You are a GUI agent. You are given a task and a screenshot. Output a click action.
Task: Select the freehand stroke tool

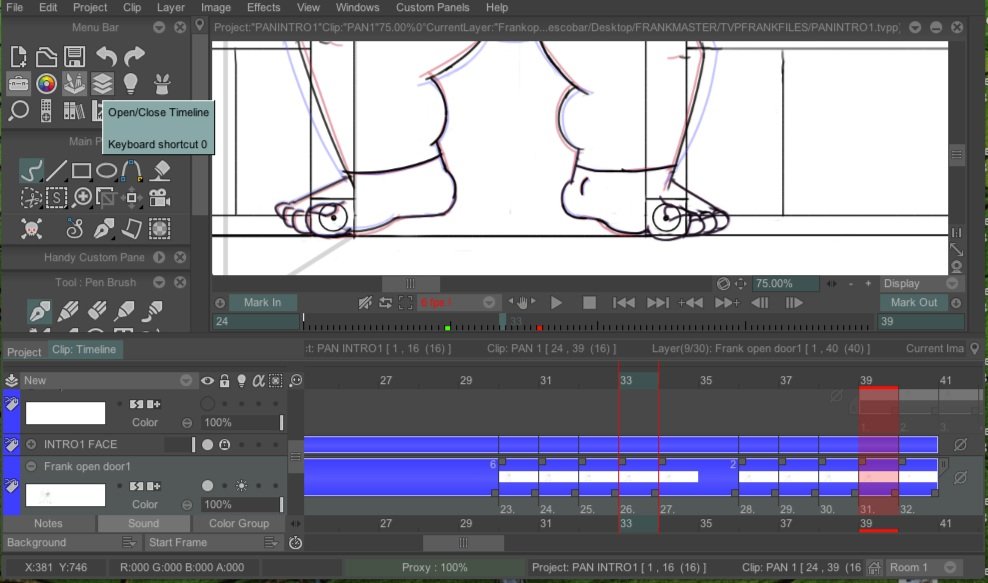30,170
